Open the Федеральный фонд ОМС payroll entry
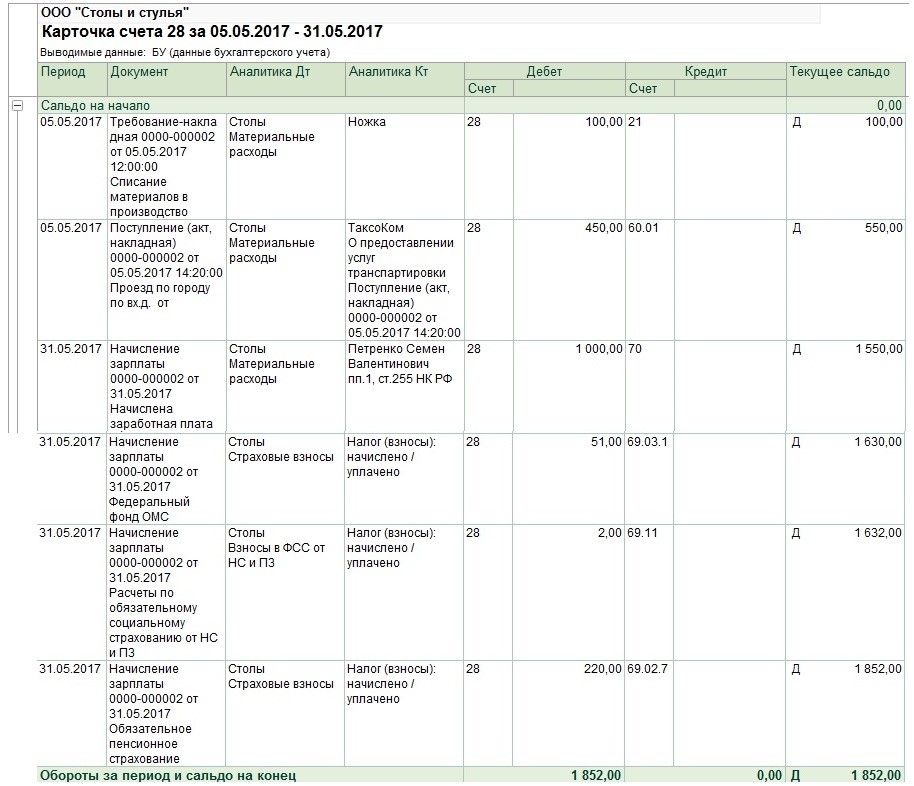Screen dimensions: 914x786 click(x=166, y=479)
